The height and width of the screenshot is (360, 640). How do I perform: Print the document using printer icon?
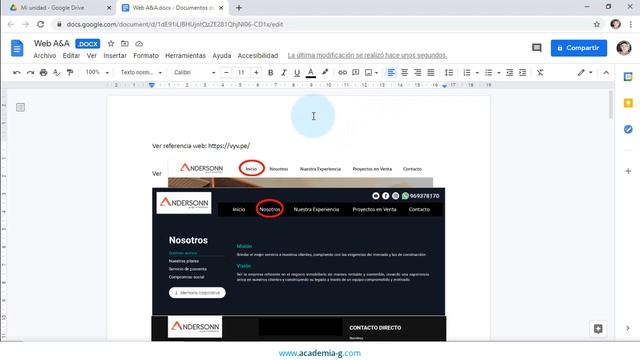click(x=43, y=73)
